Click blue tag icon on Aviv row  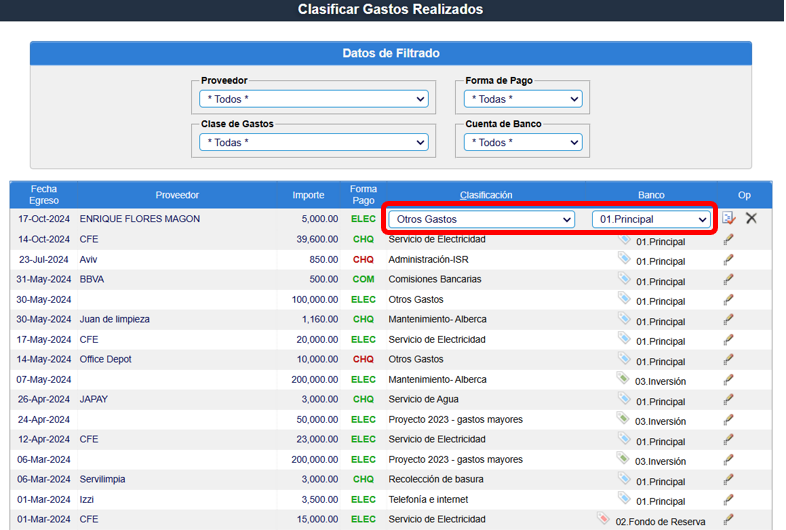[x=624, y=258]
